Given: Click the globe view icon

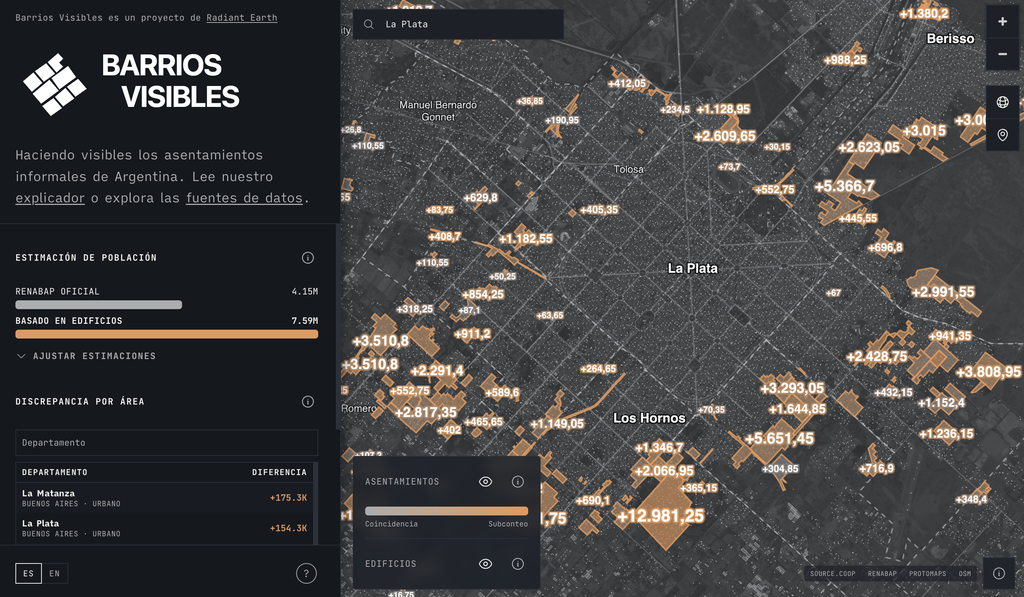Looking at the screenshot, I should point(1002,102).
